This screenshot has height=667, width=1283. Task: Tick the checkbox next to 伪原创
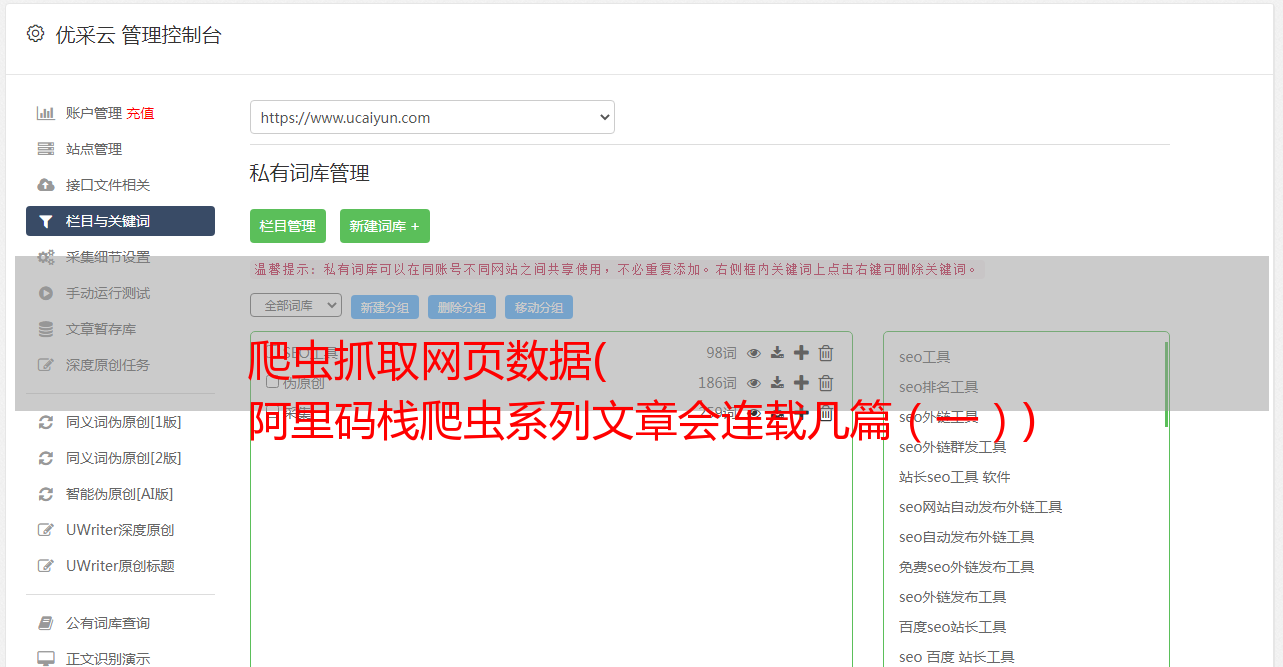tap(272, 382)
